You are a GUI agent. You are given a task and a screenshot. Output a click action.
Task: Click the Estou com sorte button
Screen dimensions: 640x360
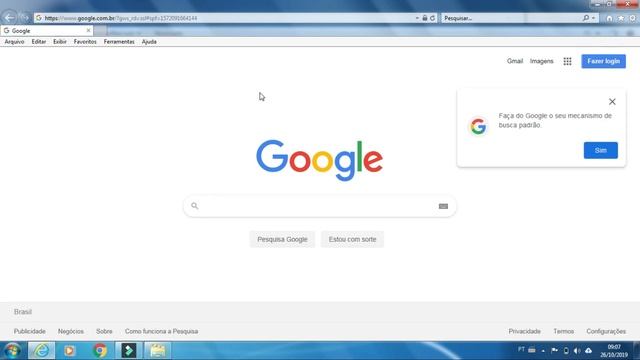pos(352,239)
